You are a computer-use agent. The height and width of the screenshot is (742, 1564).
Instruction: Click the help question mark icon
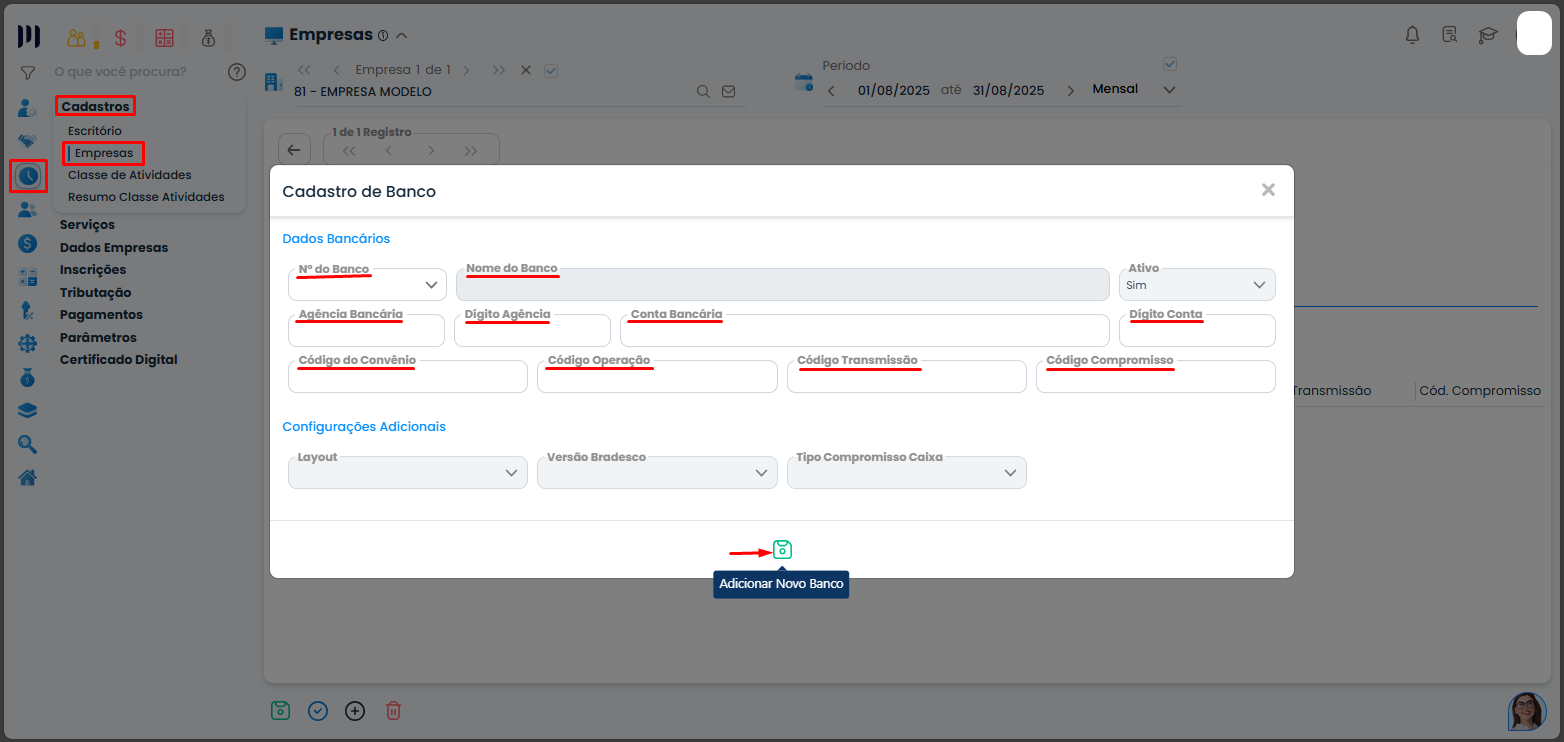[236, 72]
